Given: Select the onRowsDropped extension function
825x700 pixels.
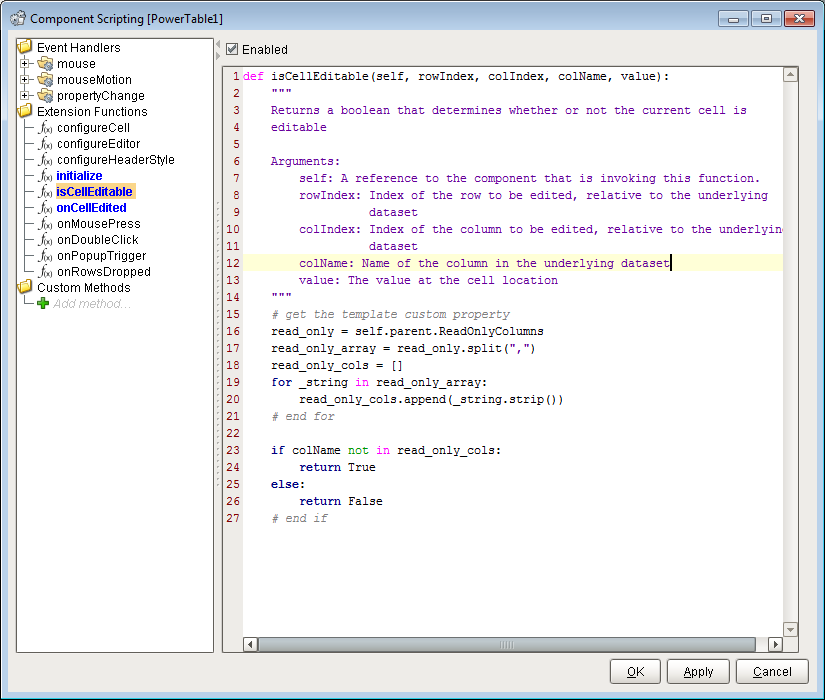Looking at the screenshot, I should 104,272.
